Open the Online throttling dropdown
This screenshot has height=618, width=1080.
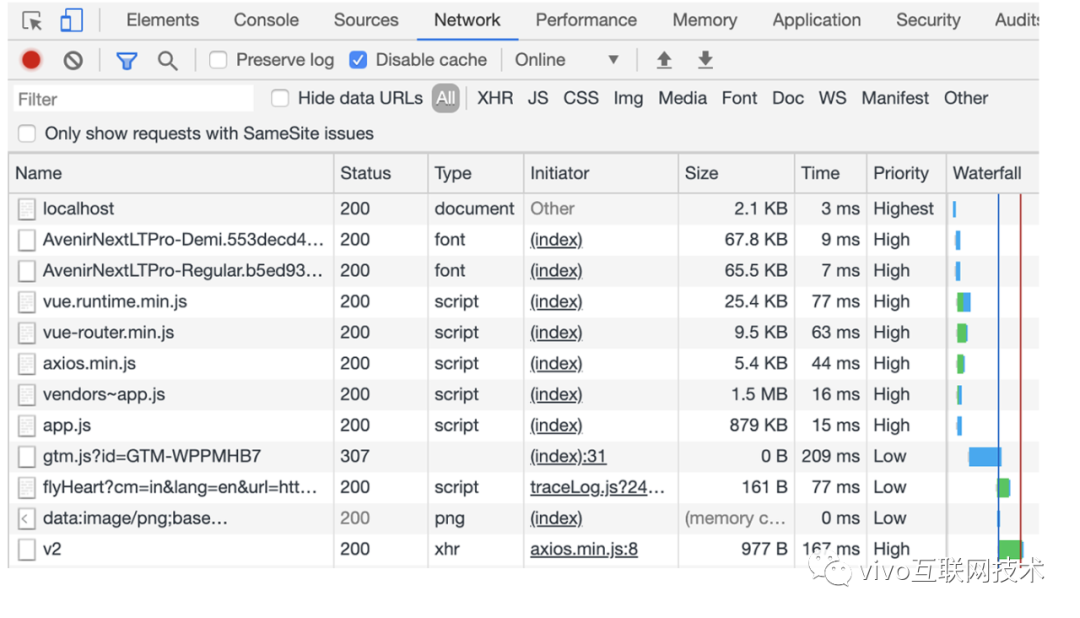(x=566, y=60)
